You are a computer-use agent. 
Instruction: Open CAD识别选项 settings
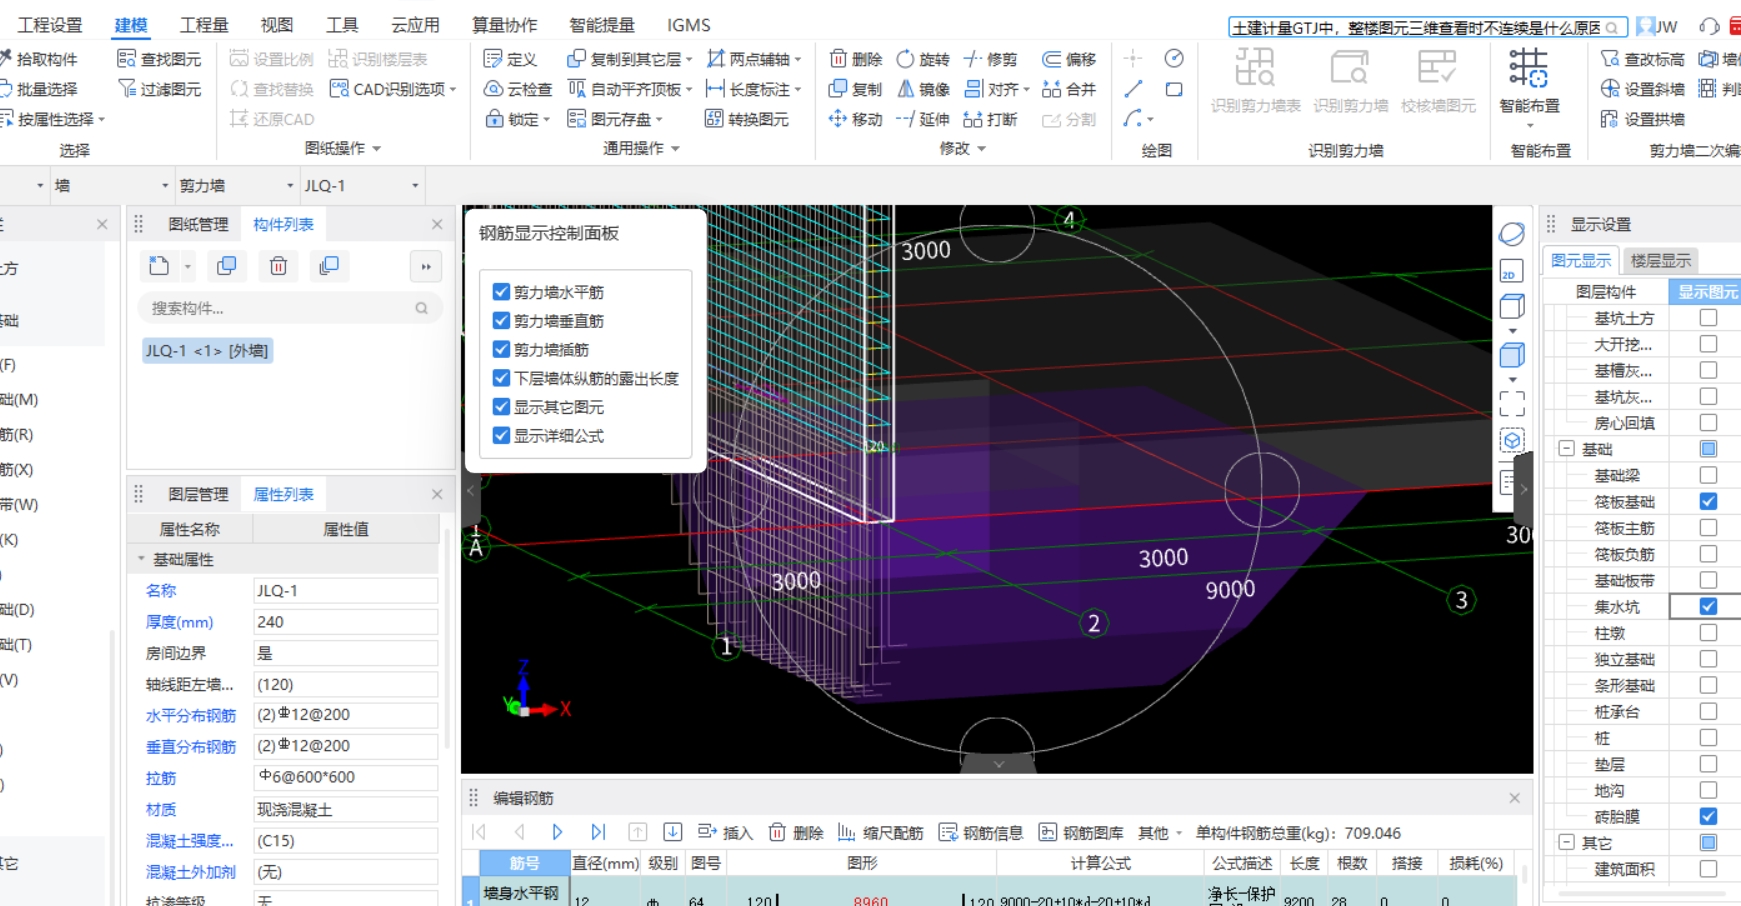pyautogui.click(x=392, y=89)
